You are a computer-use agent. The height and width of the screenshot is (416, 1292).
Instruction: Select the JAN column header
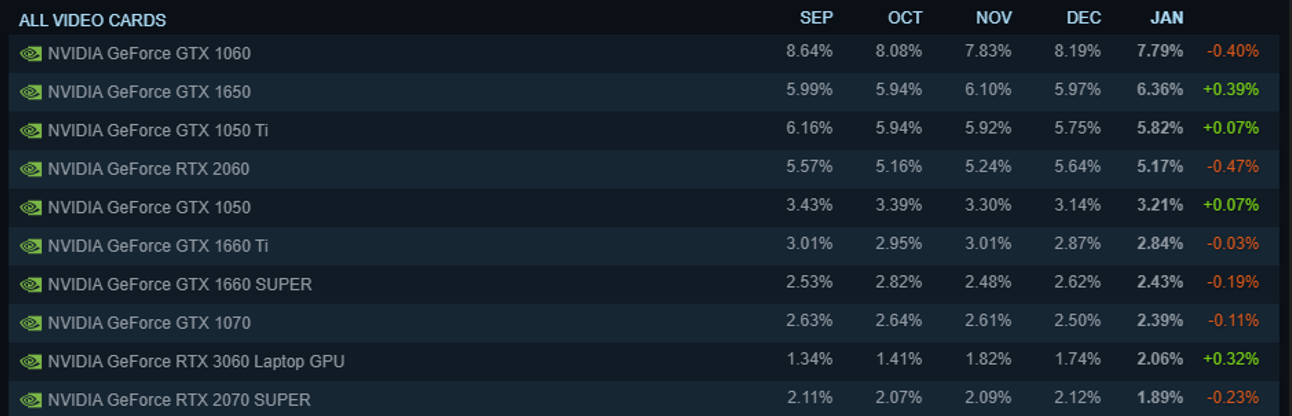[x=1166, y=18]
